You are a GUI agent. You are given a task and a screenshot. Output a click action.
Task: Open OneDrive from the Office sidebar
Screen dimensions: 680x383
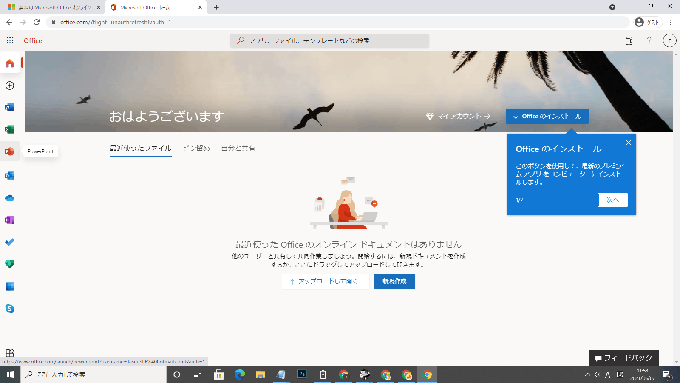tap(10, 198)
